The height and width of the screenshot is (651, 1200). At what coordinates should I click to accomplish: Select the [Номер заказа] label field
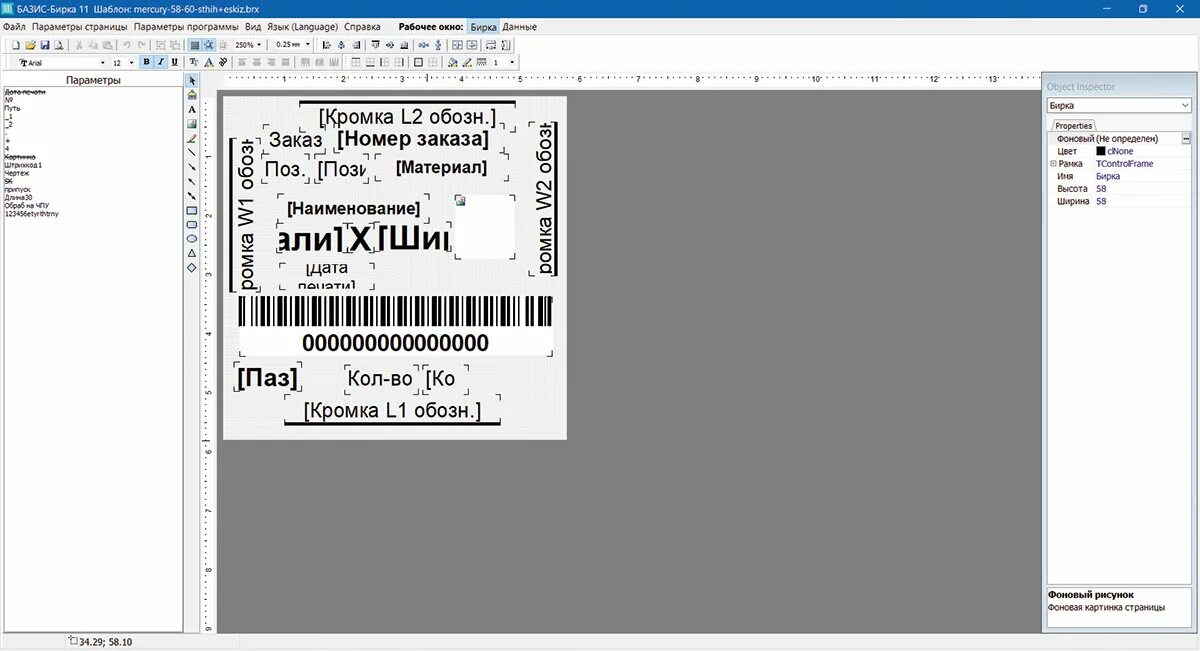click(413, 139)
